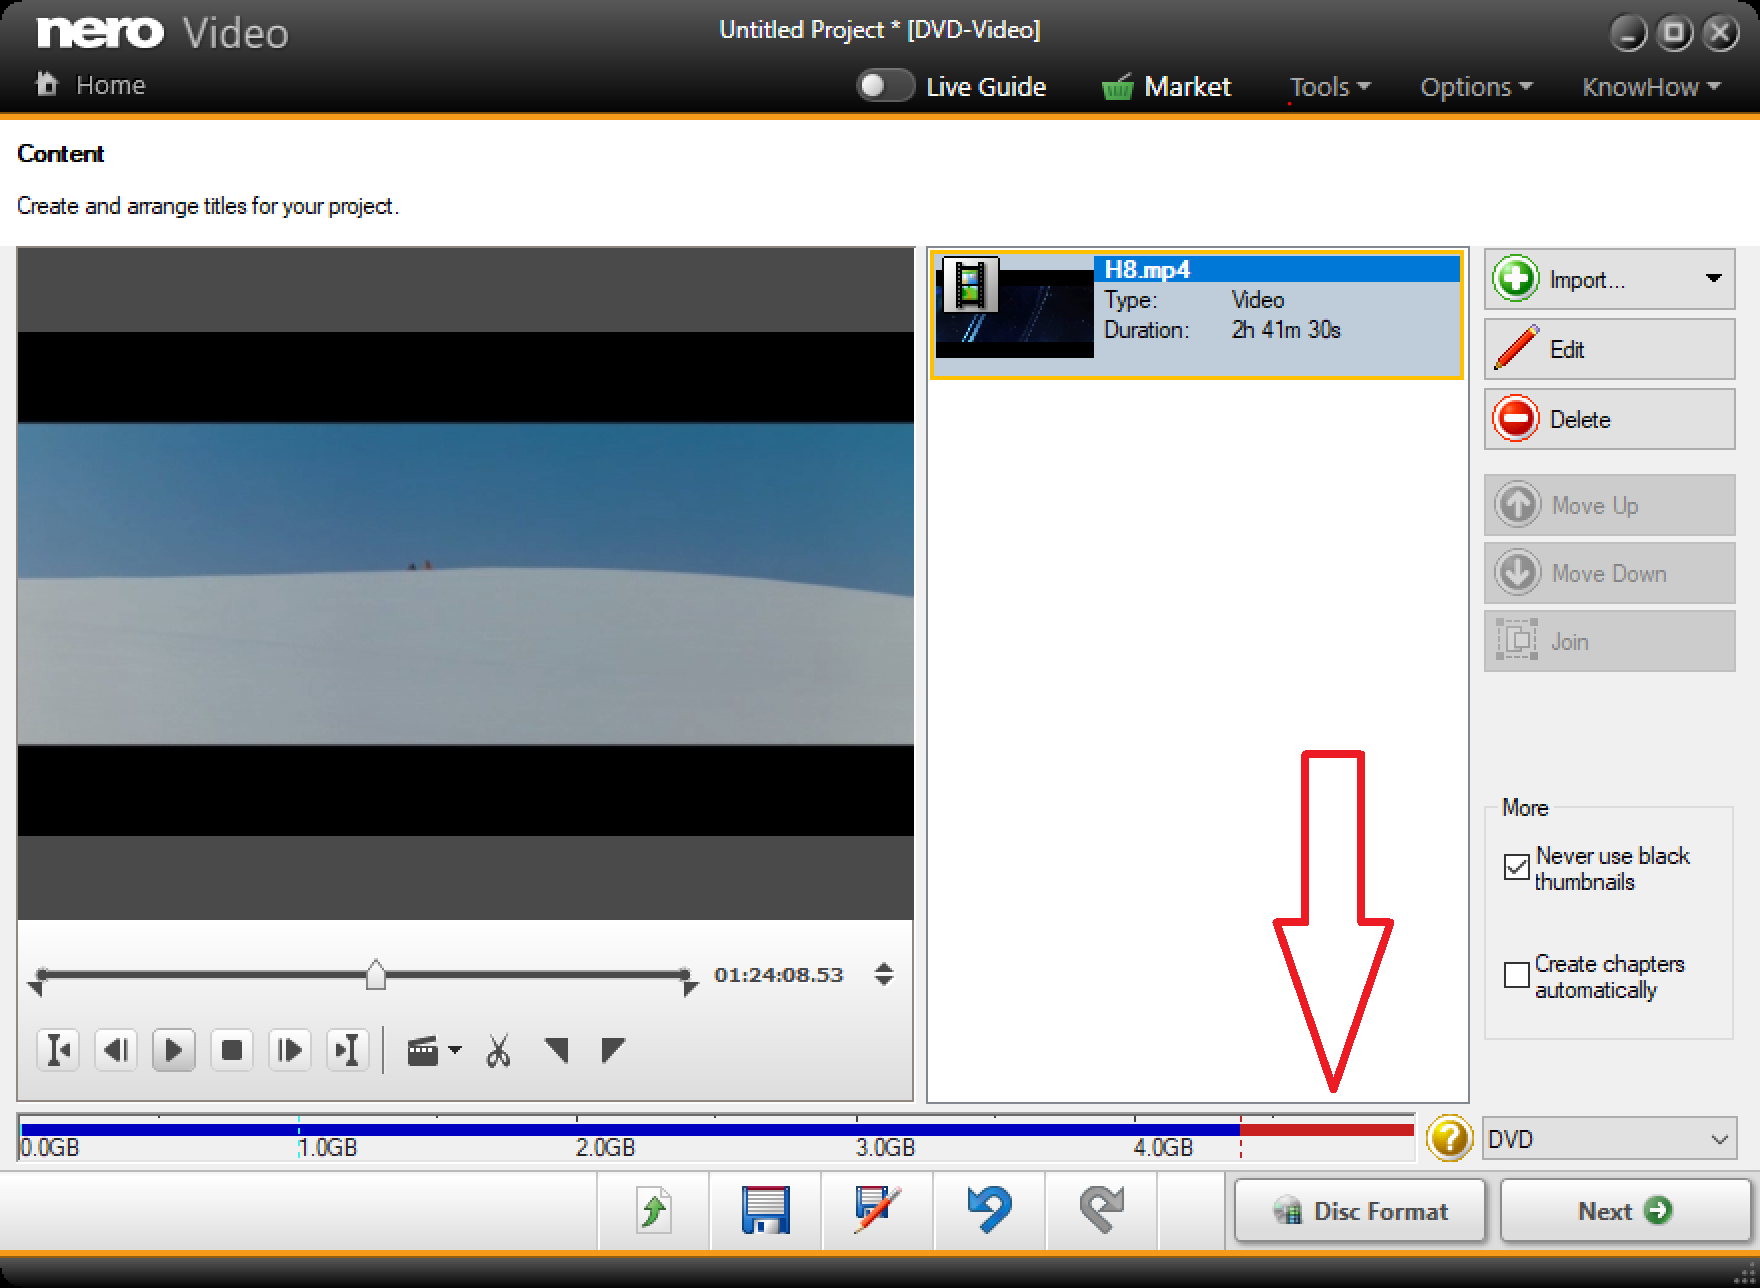
Task: Play the video preview
Action: point(173,1050)
